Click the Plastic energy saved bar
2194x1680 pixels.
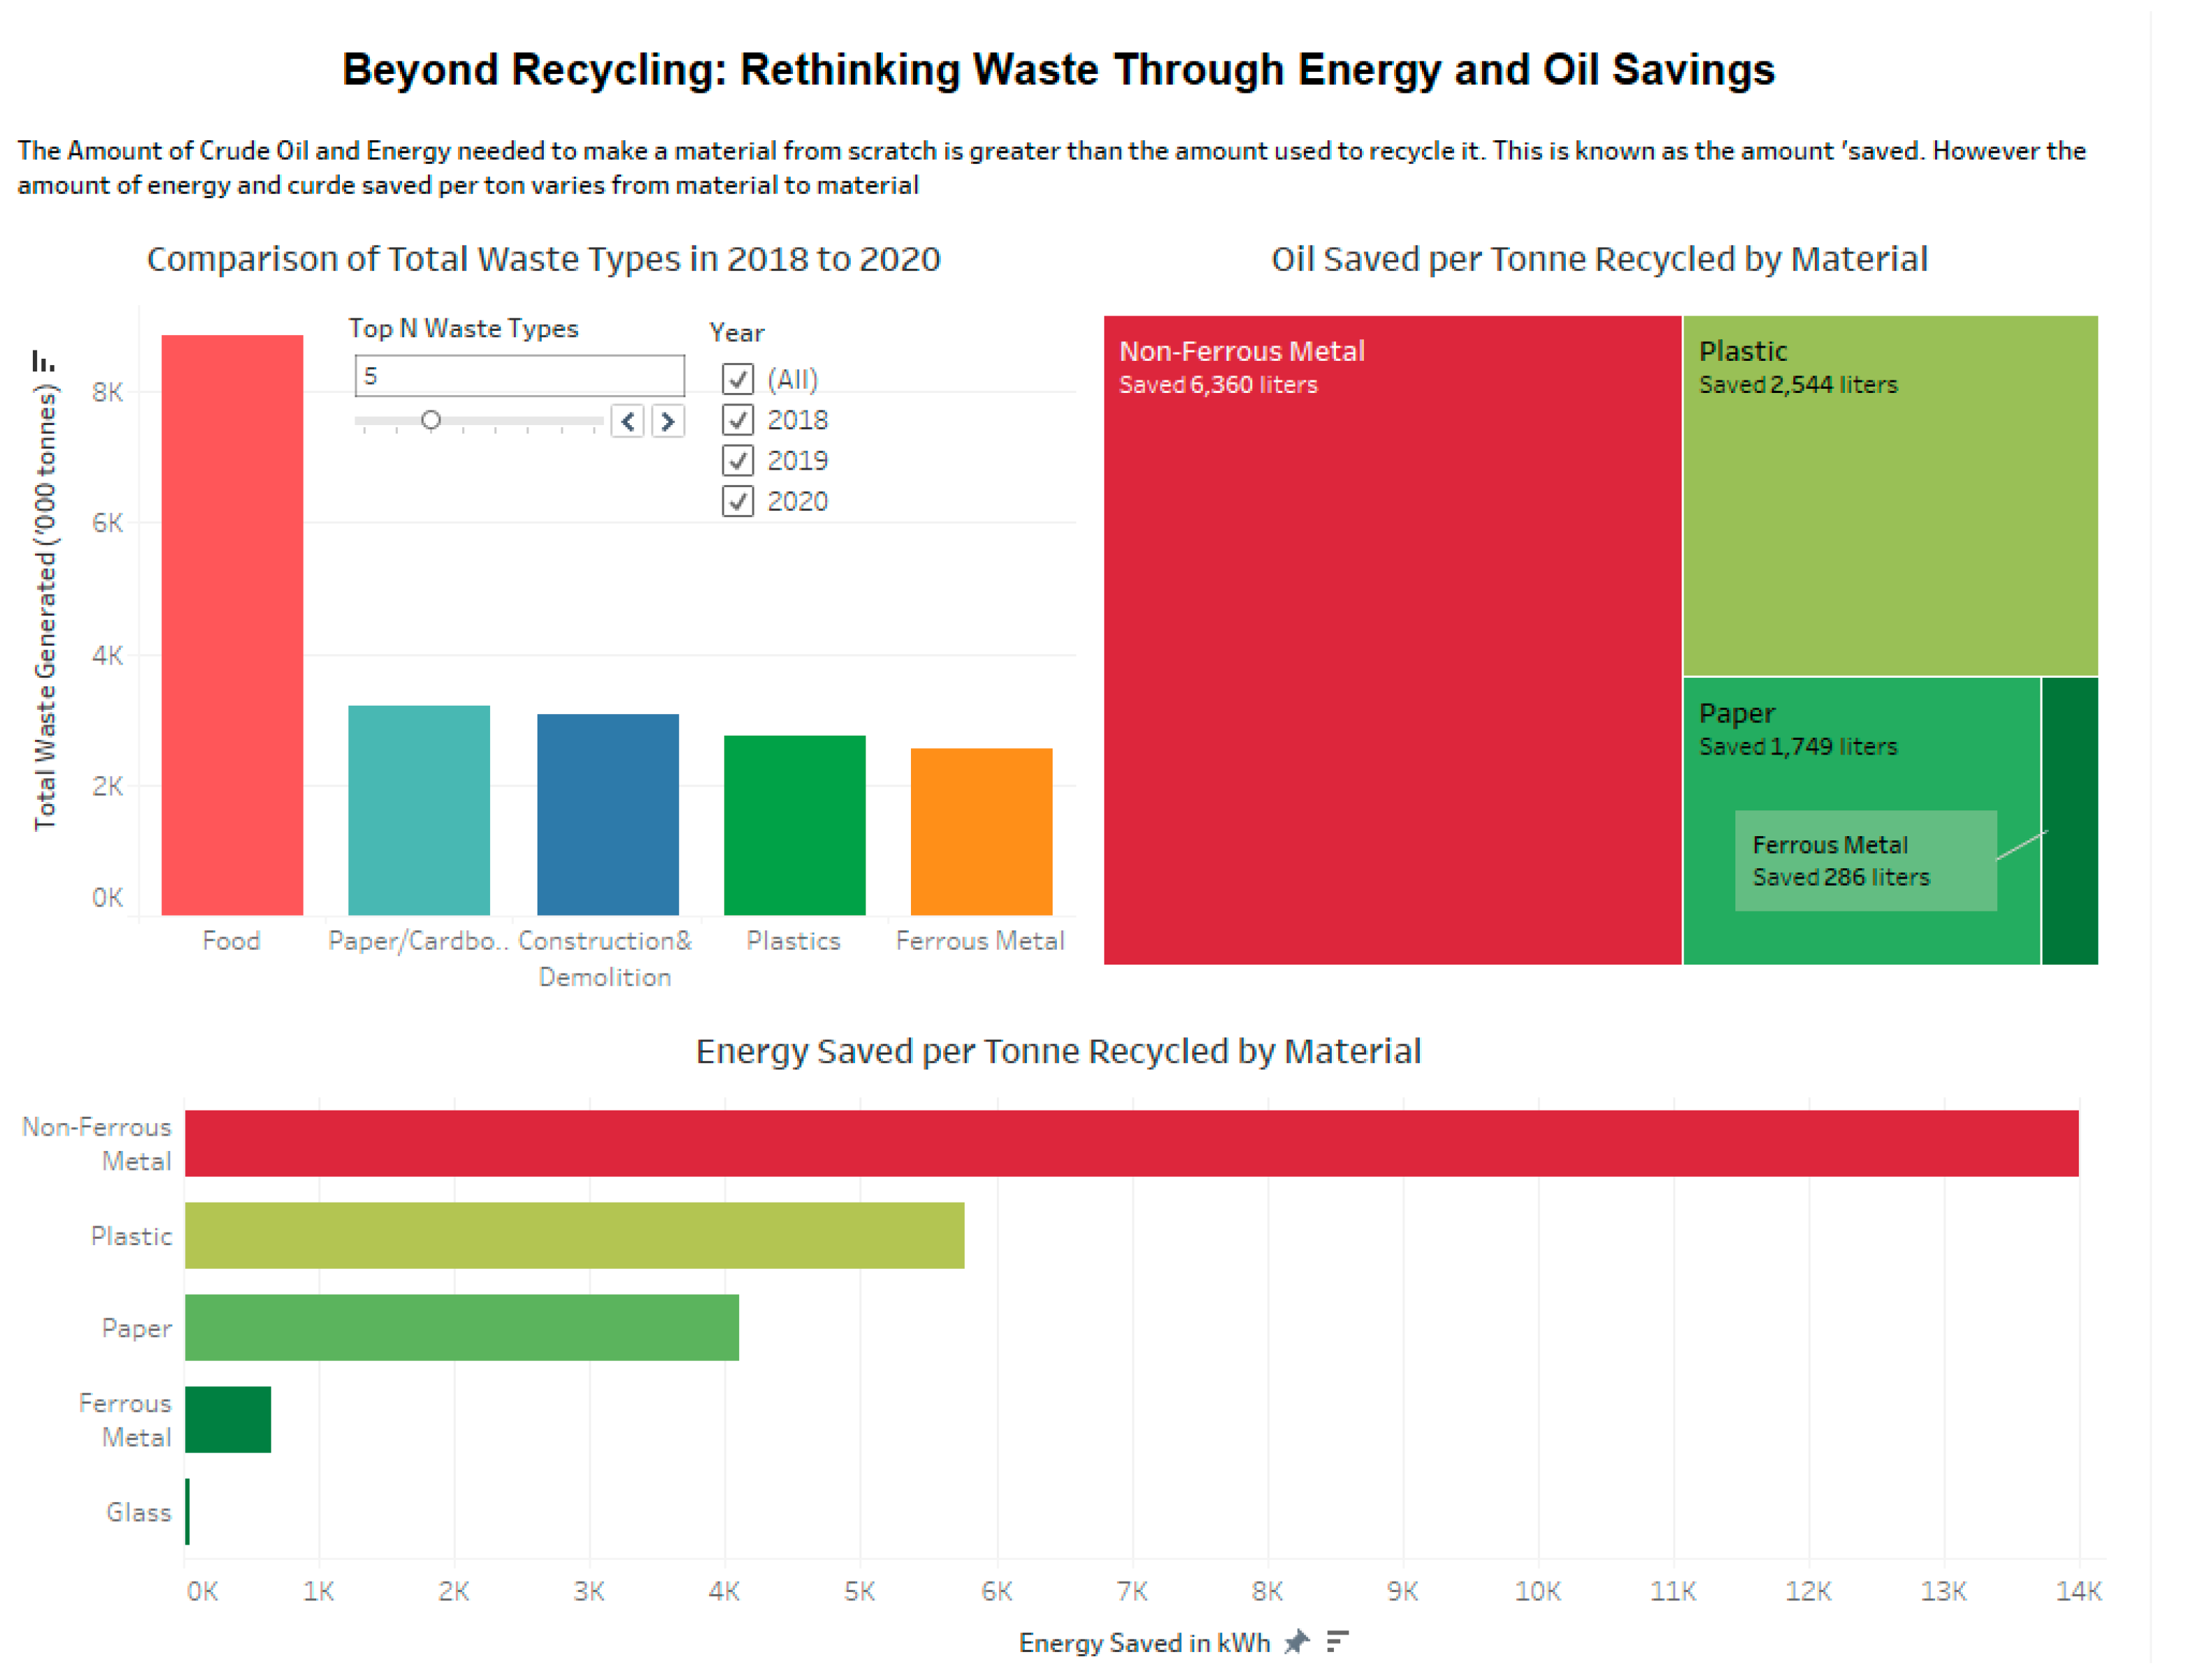click(574, 1236)
